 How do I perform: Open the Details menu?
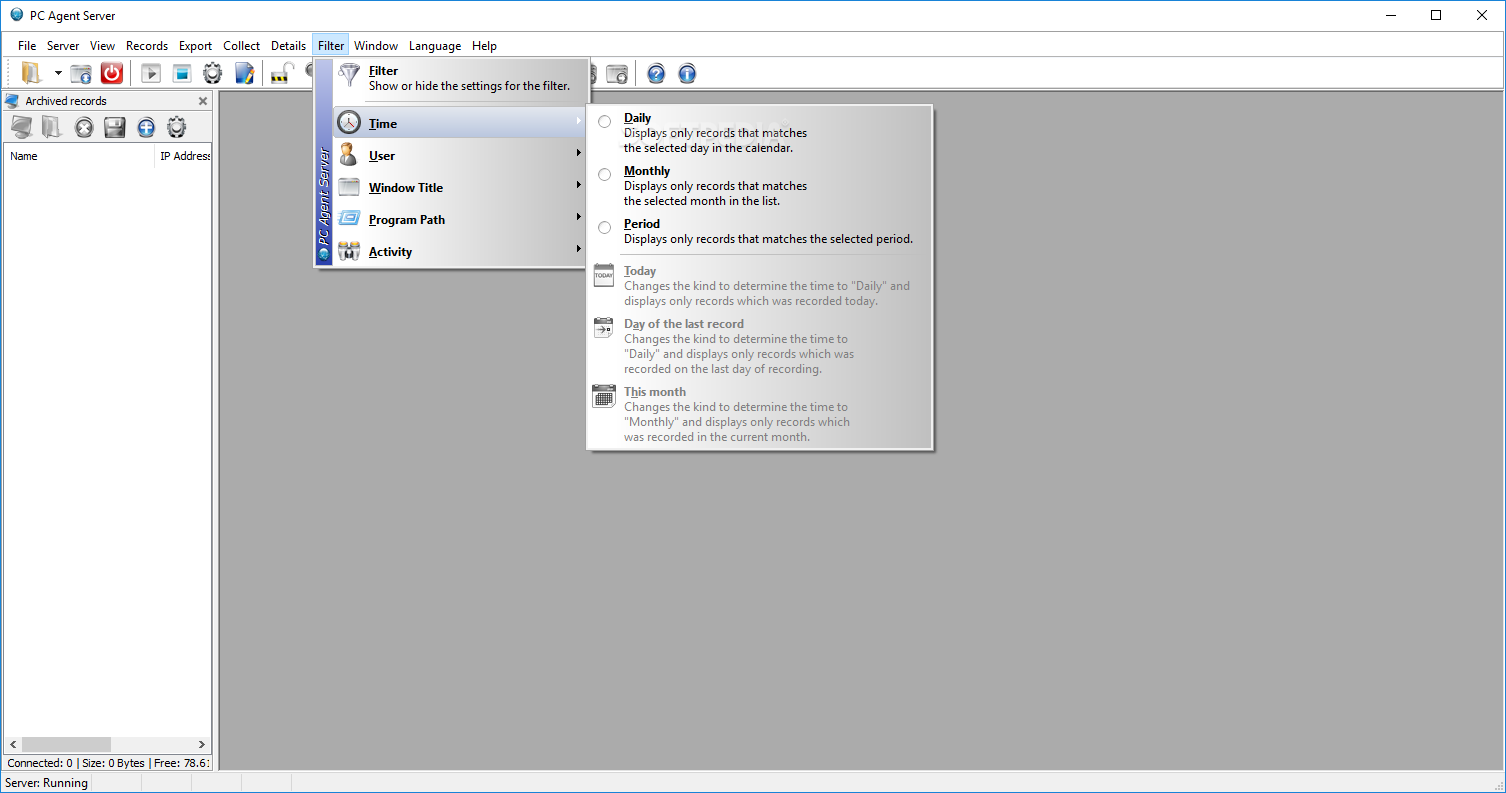288,46
